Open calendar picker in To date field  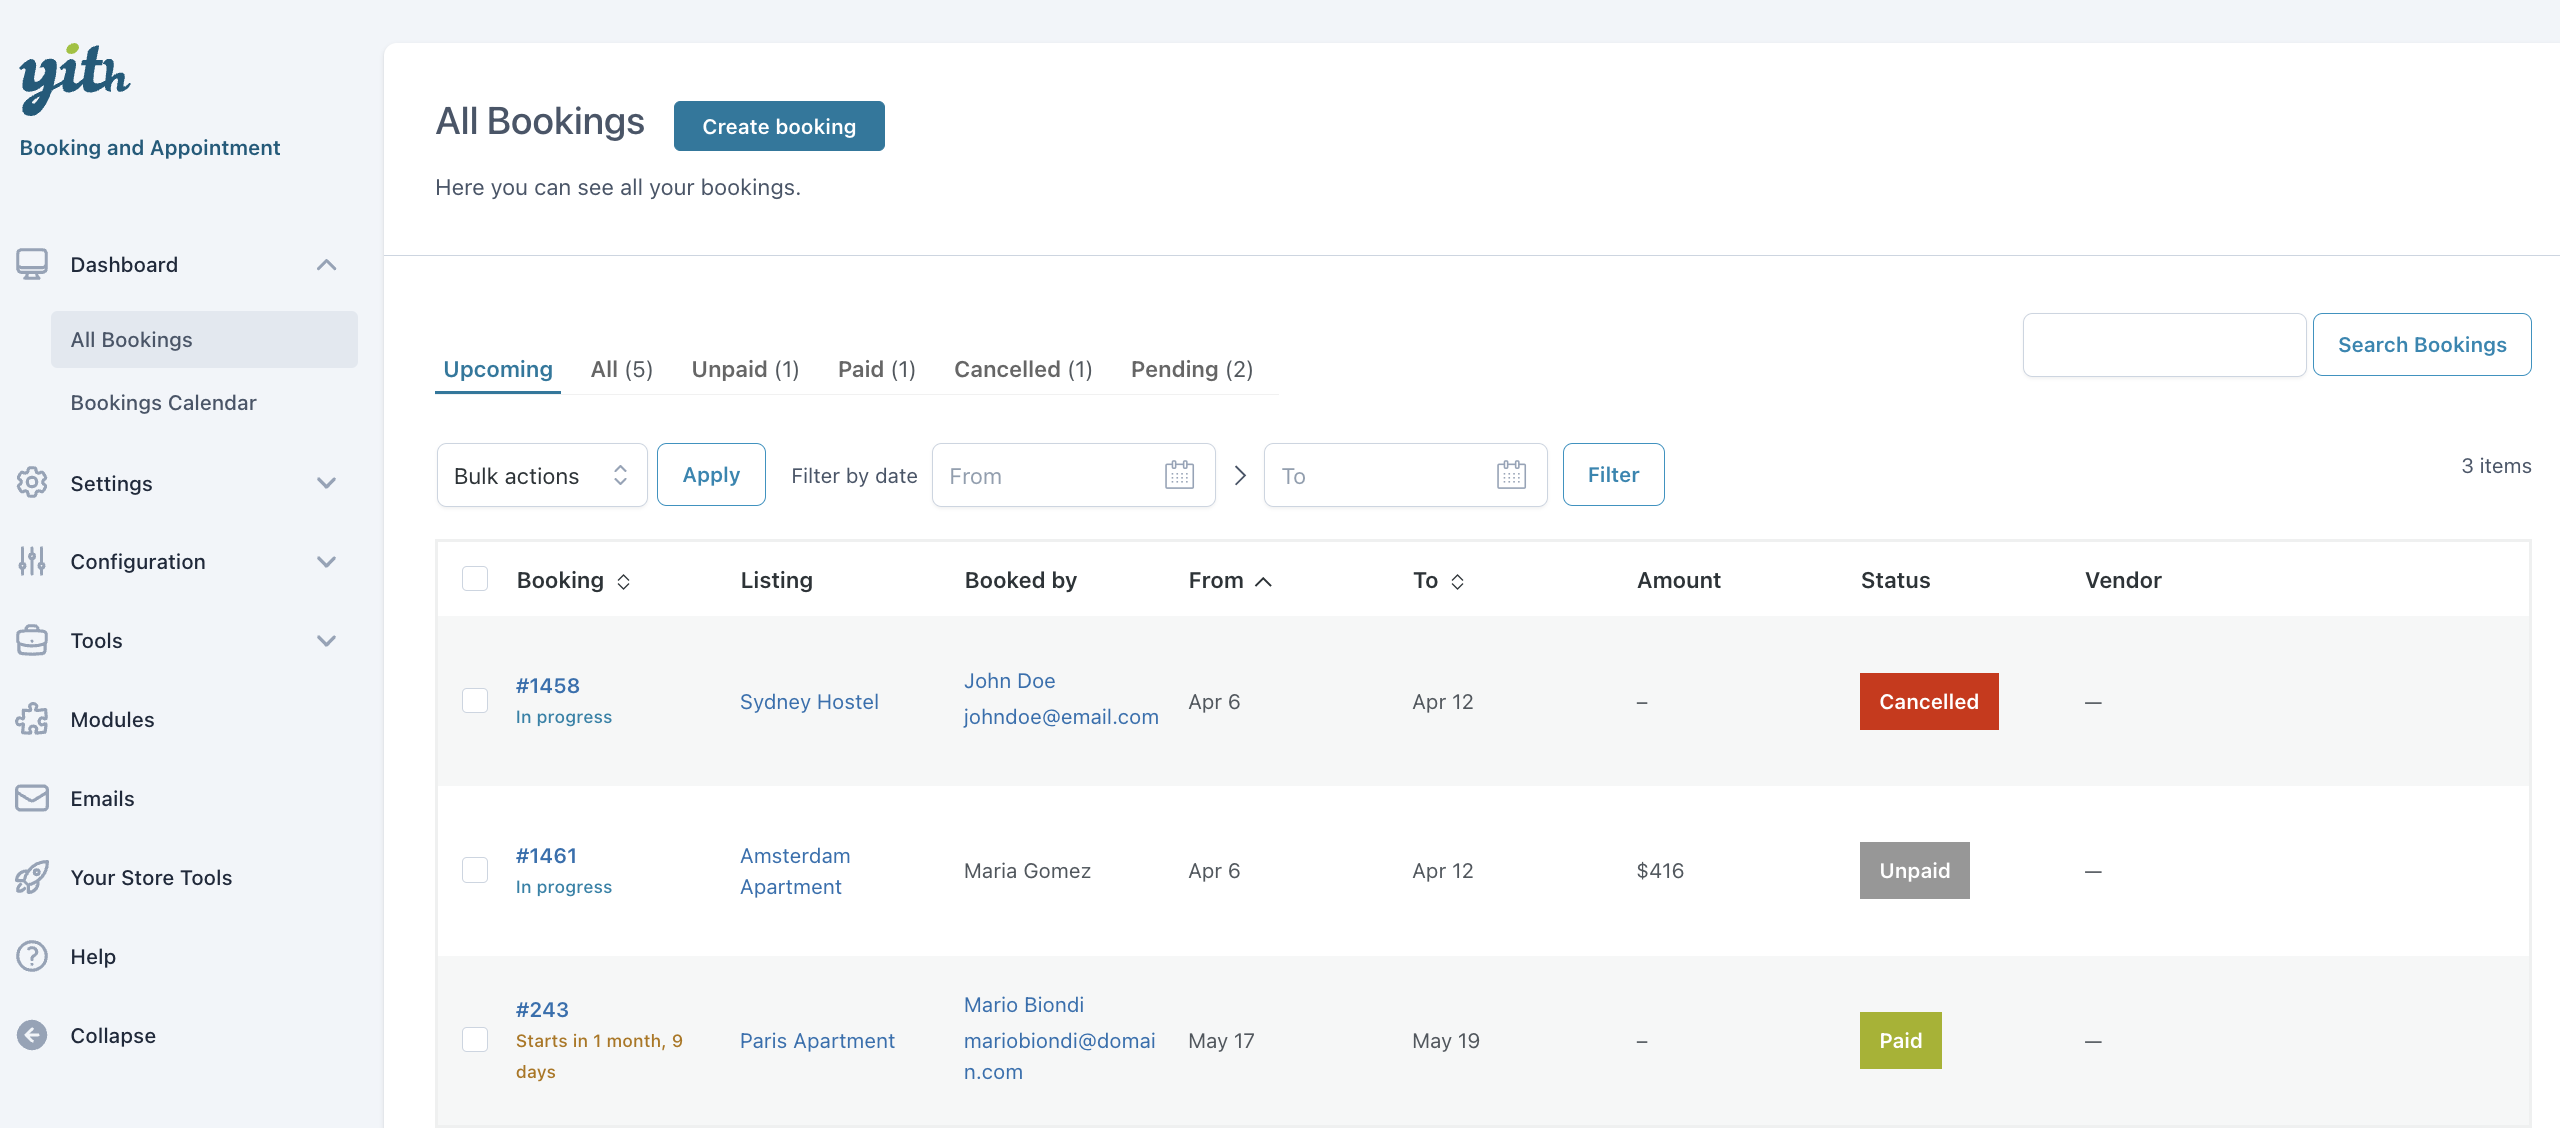coord(1511,475)
